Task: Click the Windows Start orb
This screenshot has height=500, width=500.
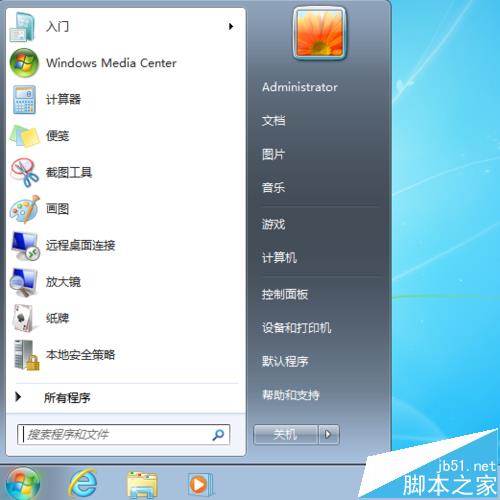Action: (x=23, y=484)
